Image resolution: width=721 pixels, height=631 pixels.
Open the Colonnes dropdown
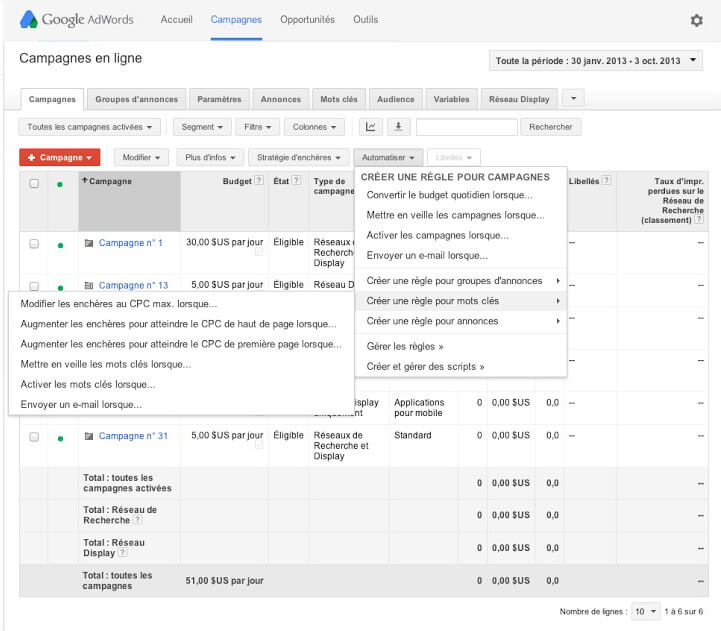coord(315,127)
